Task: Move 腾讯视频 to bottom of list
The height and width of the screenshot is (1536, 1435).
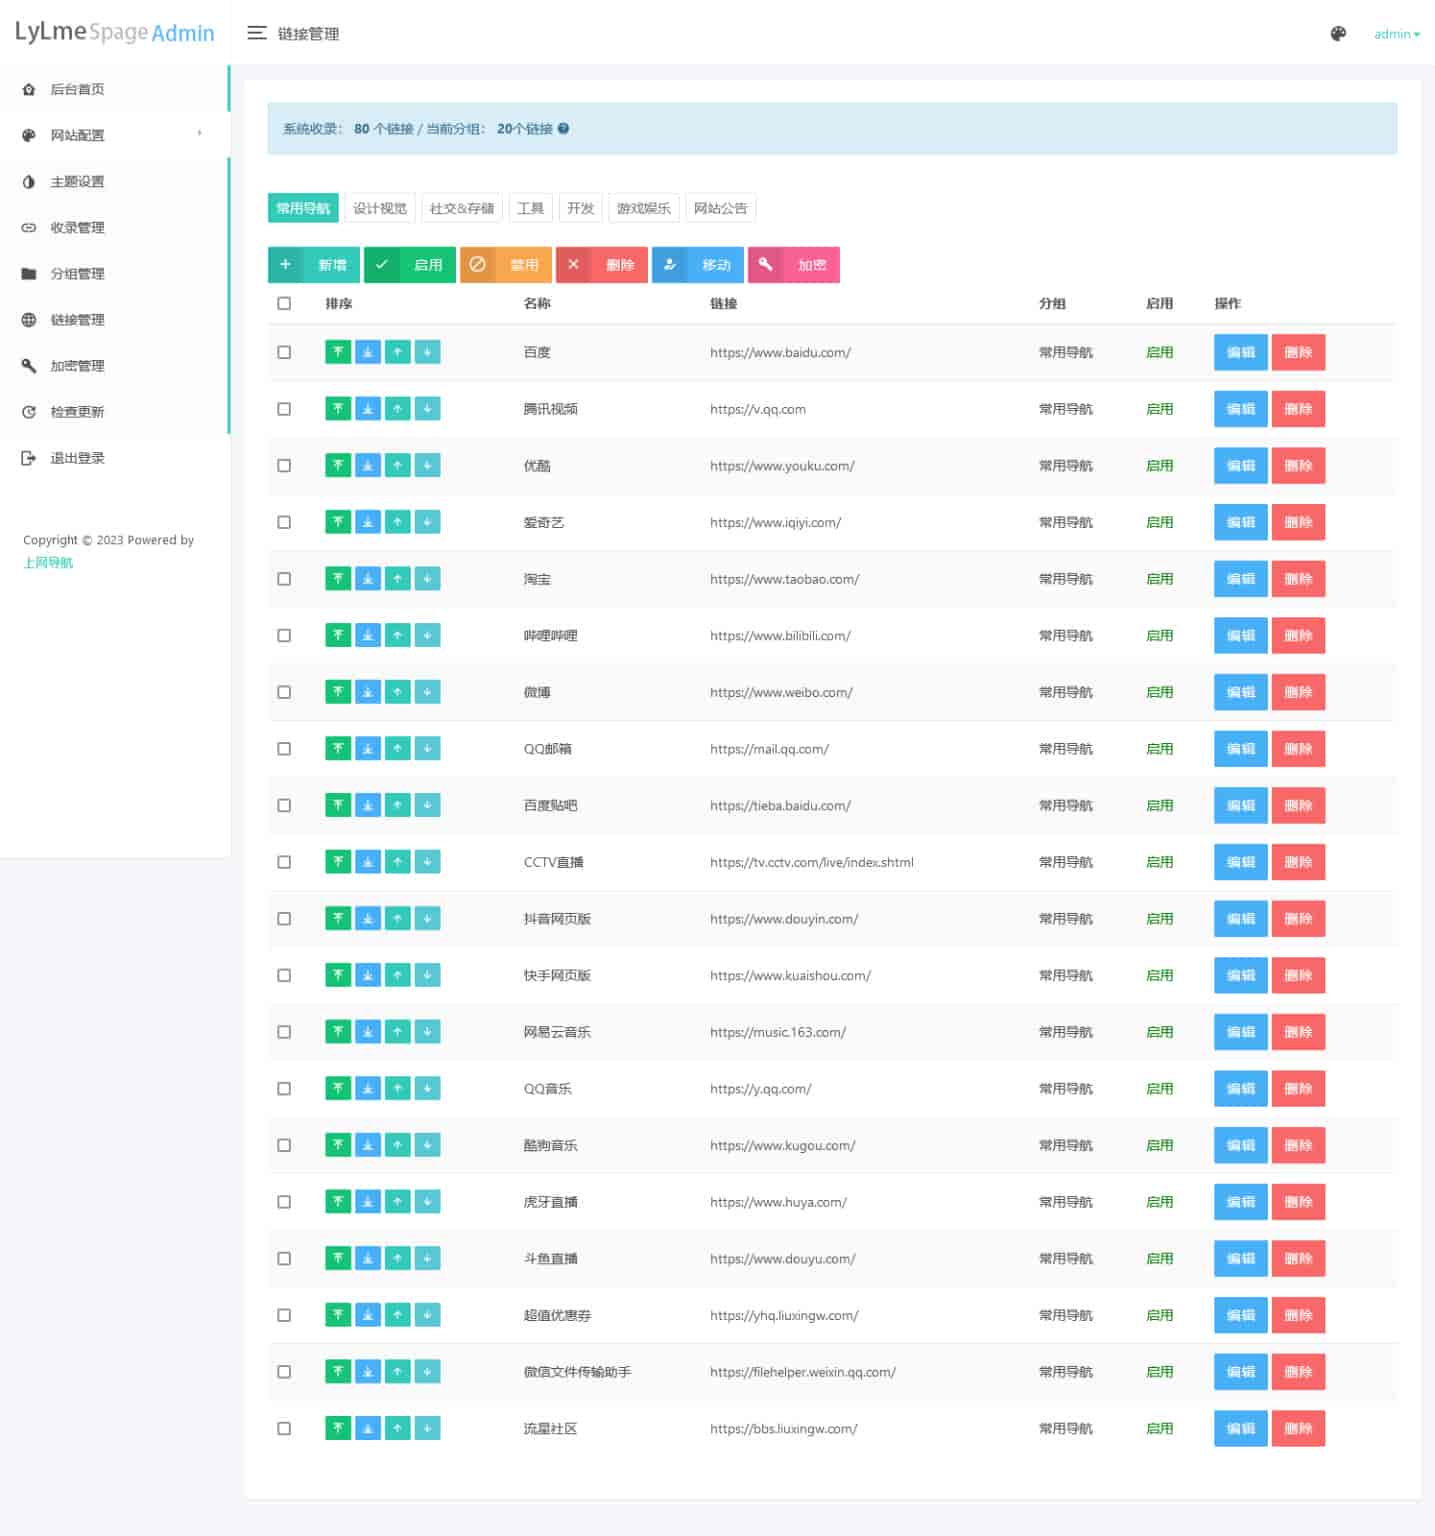Action: point(368,409)
